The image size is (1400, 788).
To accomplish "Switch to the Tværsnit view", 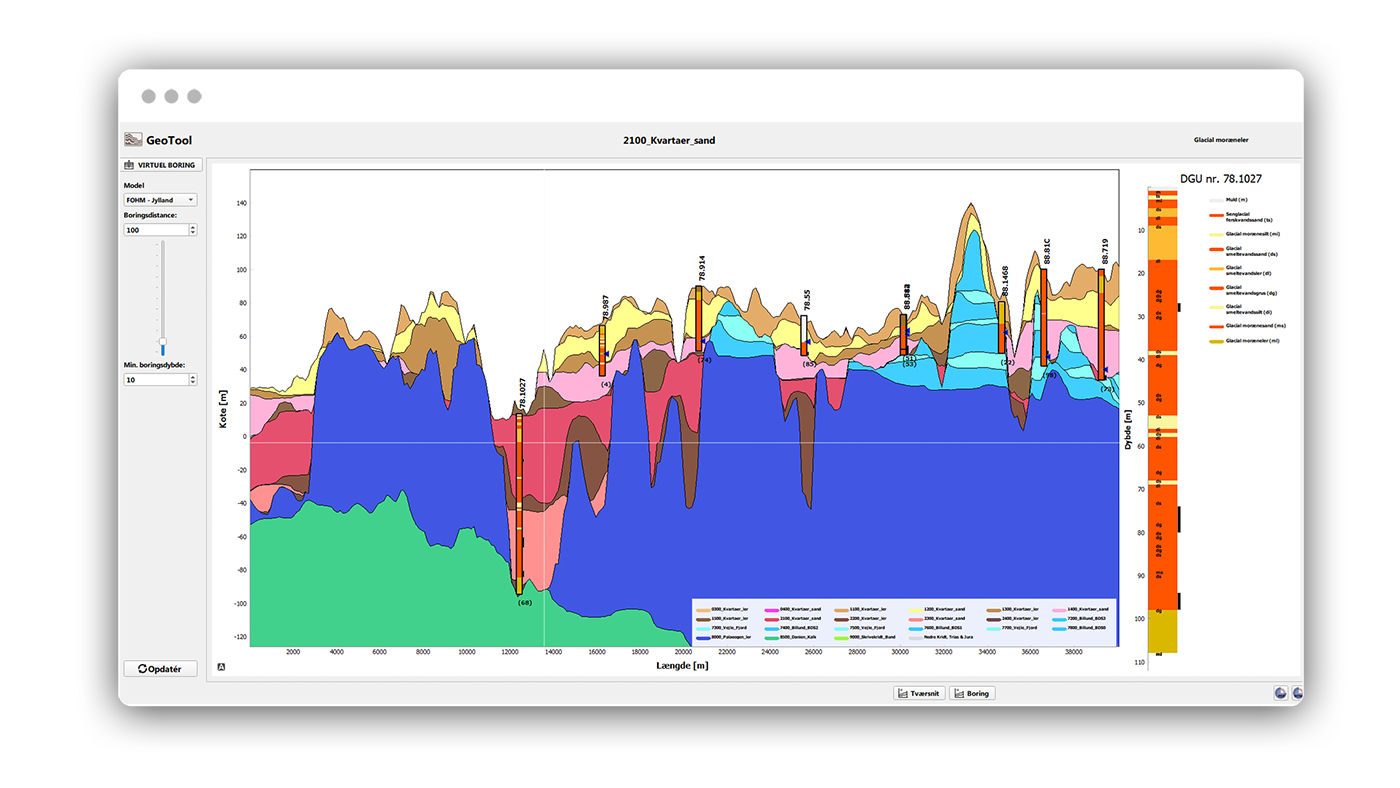I will pyautogui.click(x=919, y=693).
